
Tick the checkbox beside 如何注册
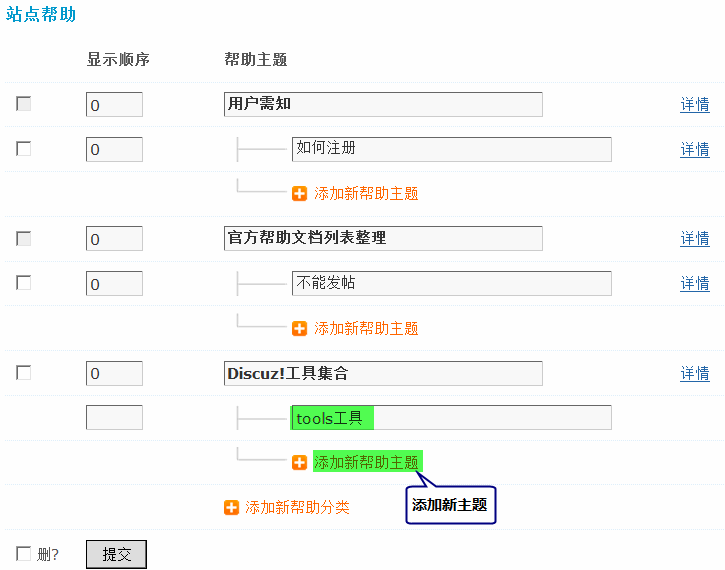(24, 149)
